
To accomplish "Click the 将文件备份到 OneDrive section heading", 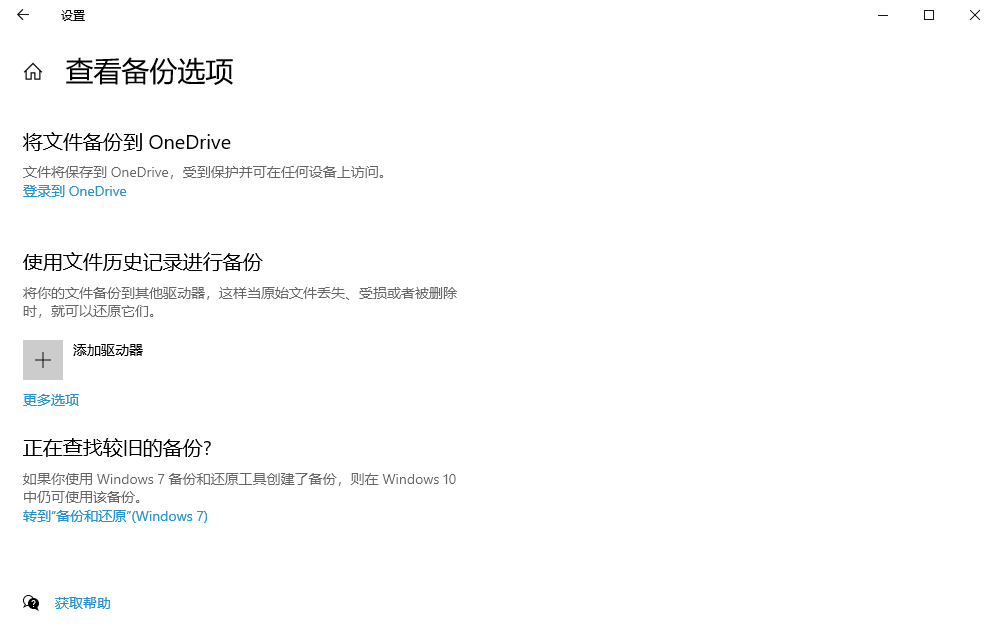I will coord(126,141).
